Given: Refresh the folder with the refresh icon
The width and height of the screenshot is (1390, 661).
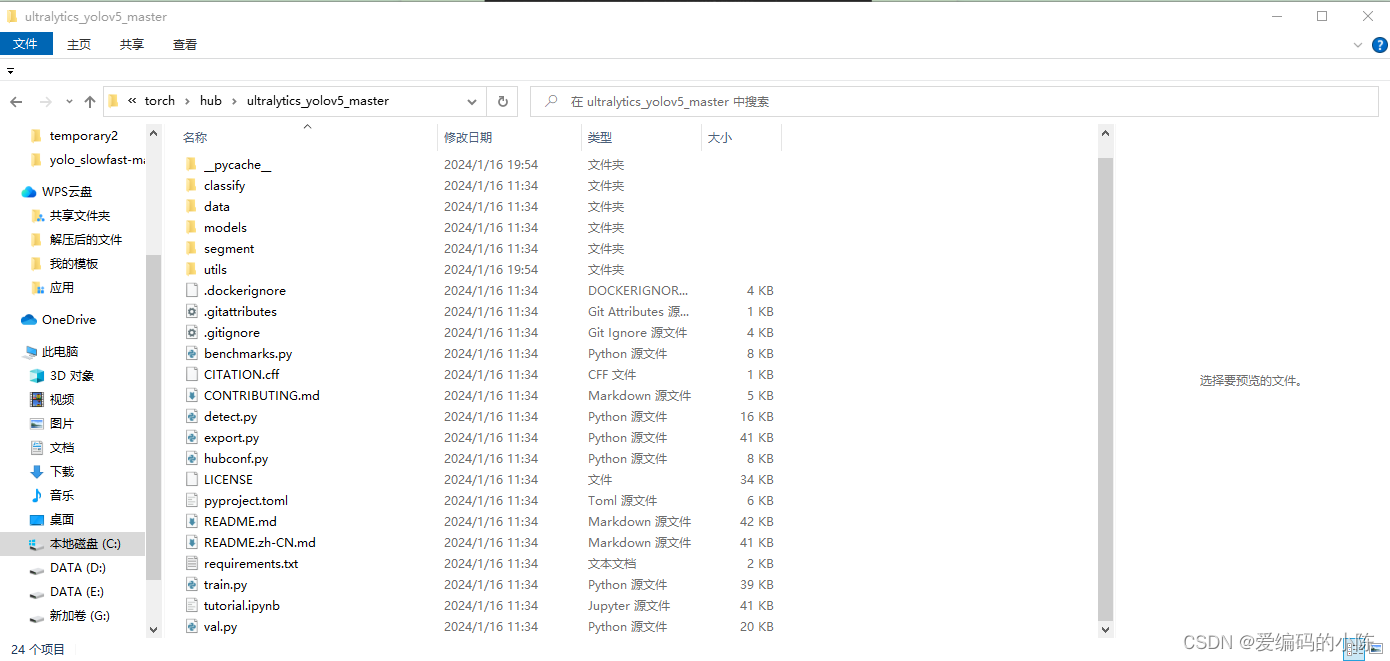Looking at the screenshot, I should click(502, 101).
